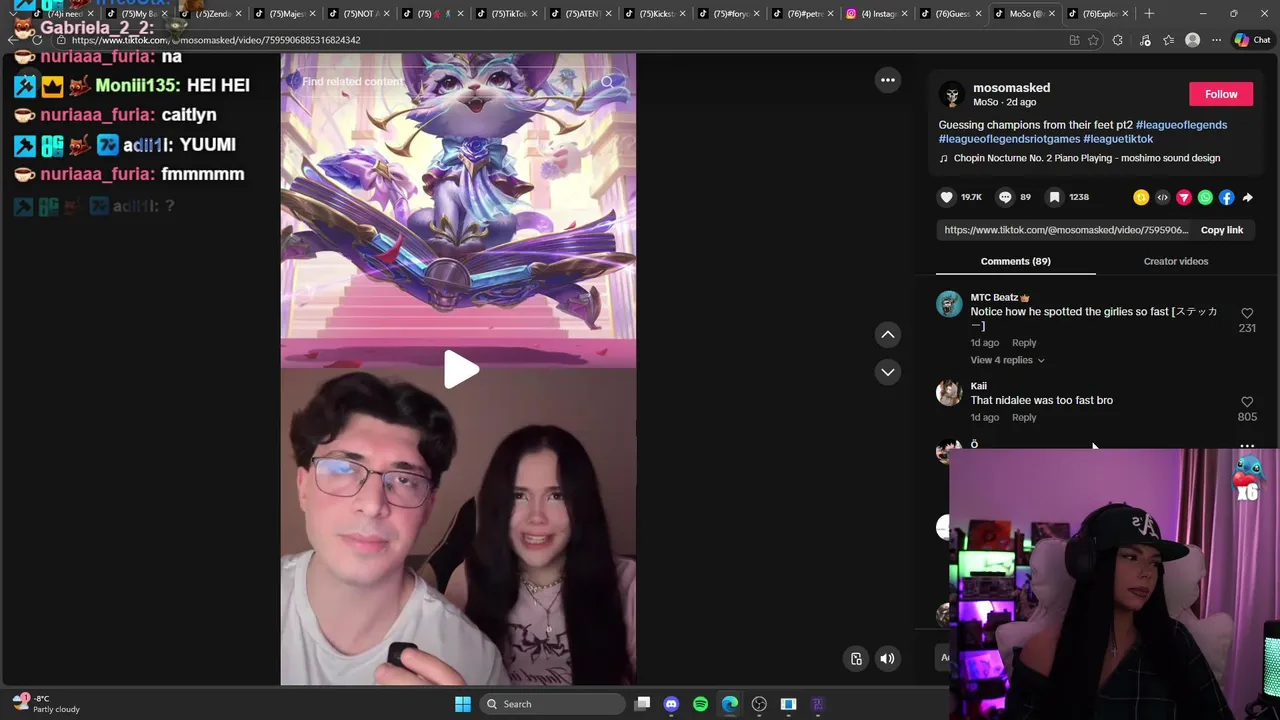1280x720 pixels.
Task: Open MTC Beatz commenter avatar
Action: (949, 304)
